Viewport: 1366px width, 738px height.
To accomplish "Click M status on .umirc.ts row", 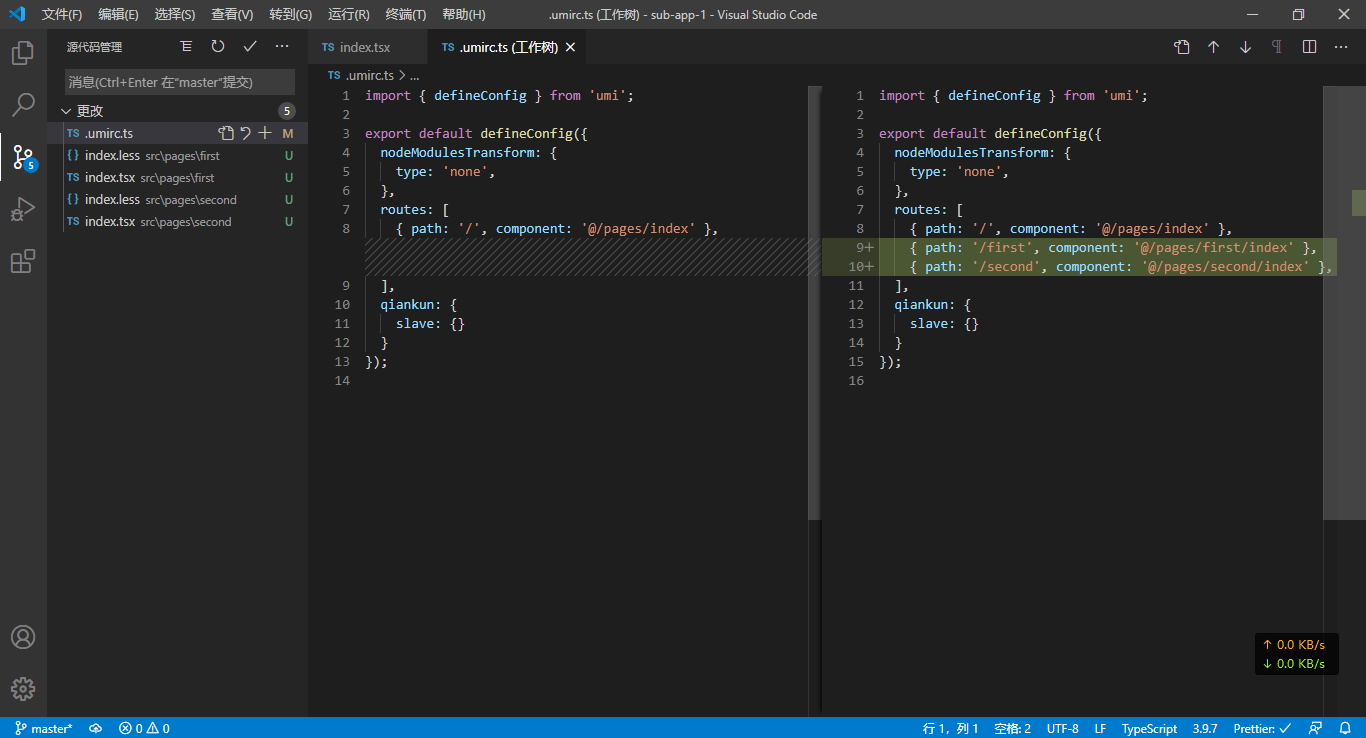I will pos(288,133).
